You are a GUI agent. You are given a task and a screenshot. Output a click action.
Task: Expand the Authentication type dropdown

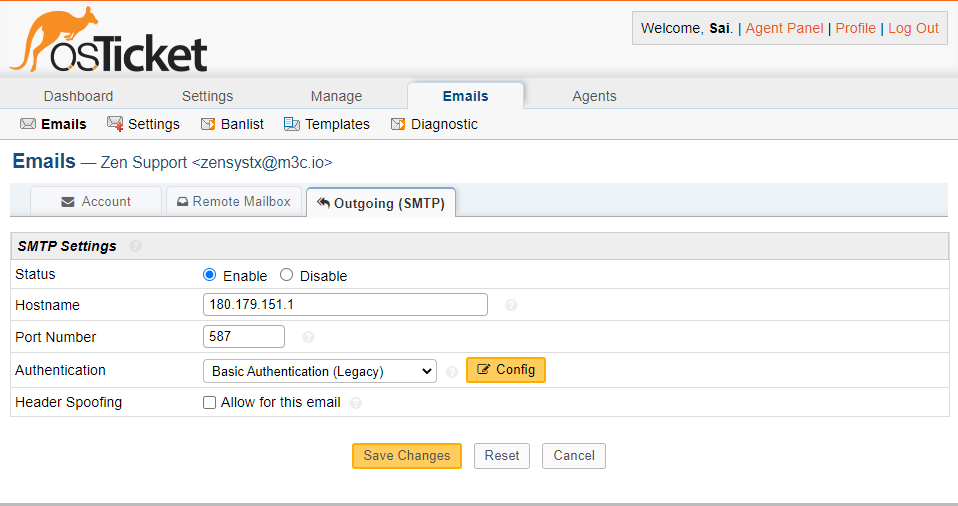(319, 371)
